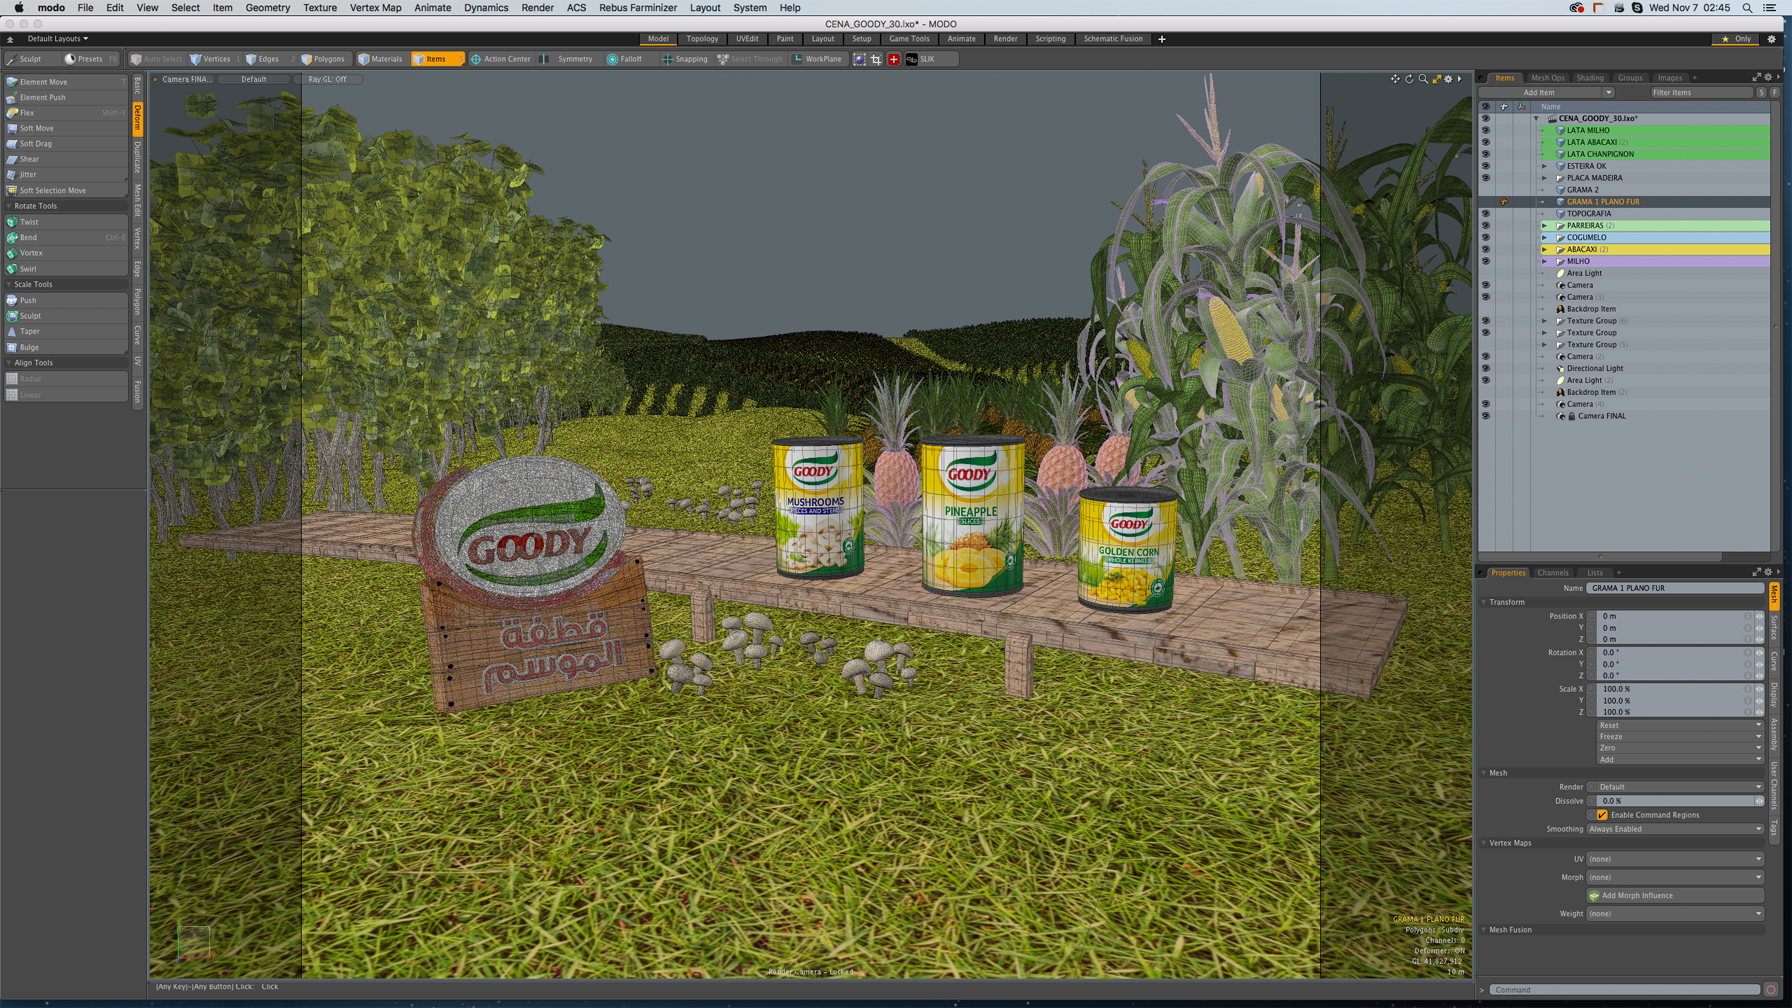
Task: Expand the ABACAXI group
Action: click(x=1544, y=250)
